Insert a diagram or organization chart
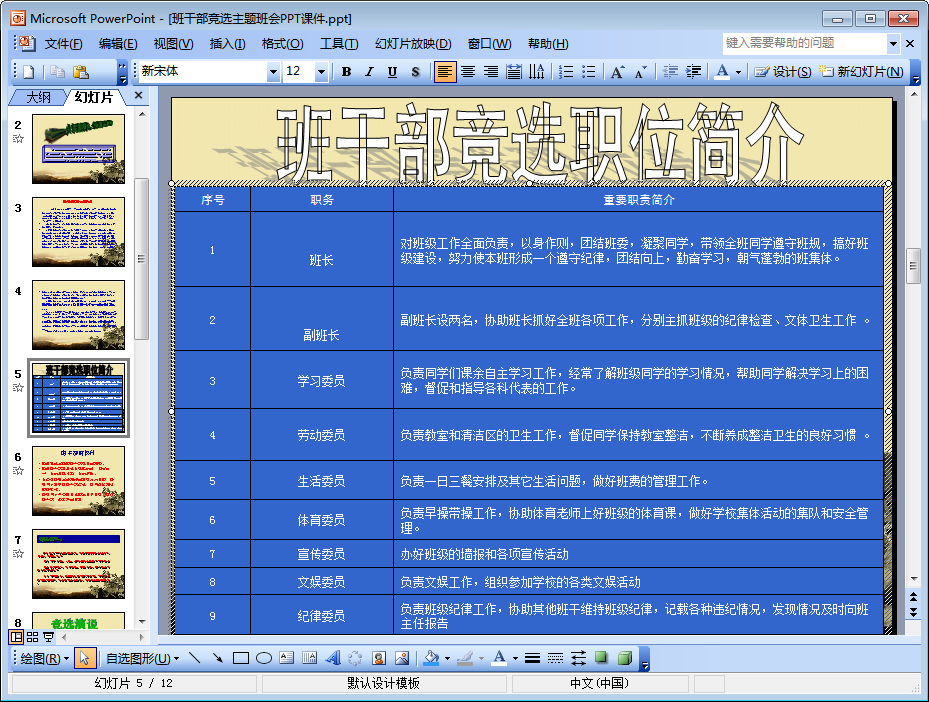 355,658
